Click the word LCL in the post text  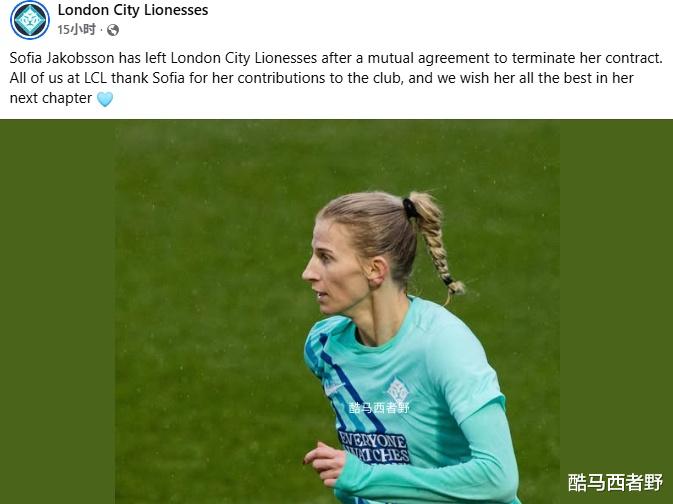pos(95,78)
